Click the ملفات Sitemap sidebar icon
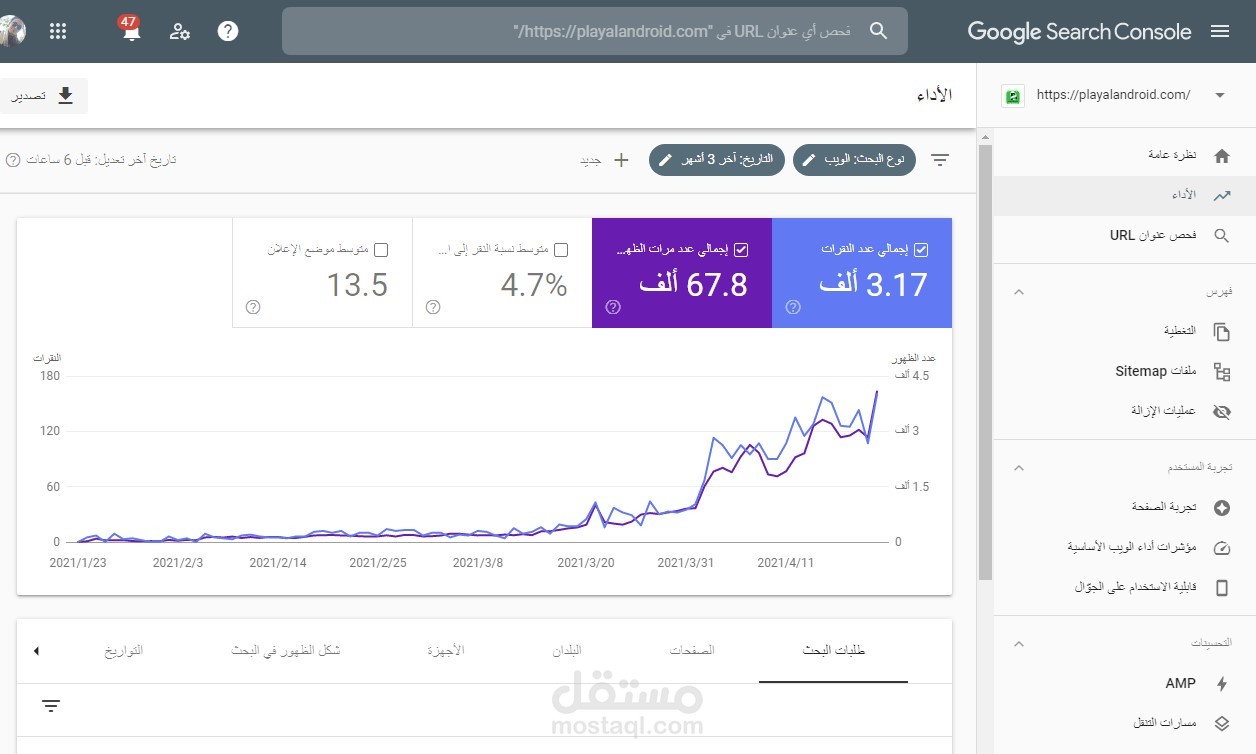 point(1222,371)
